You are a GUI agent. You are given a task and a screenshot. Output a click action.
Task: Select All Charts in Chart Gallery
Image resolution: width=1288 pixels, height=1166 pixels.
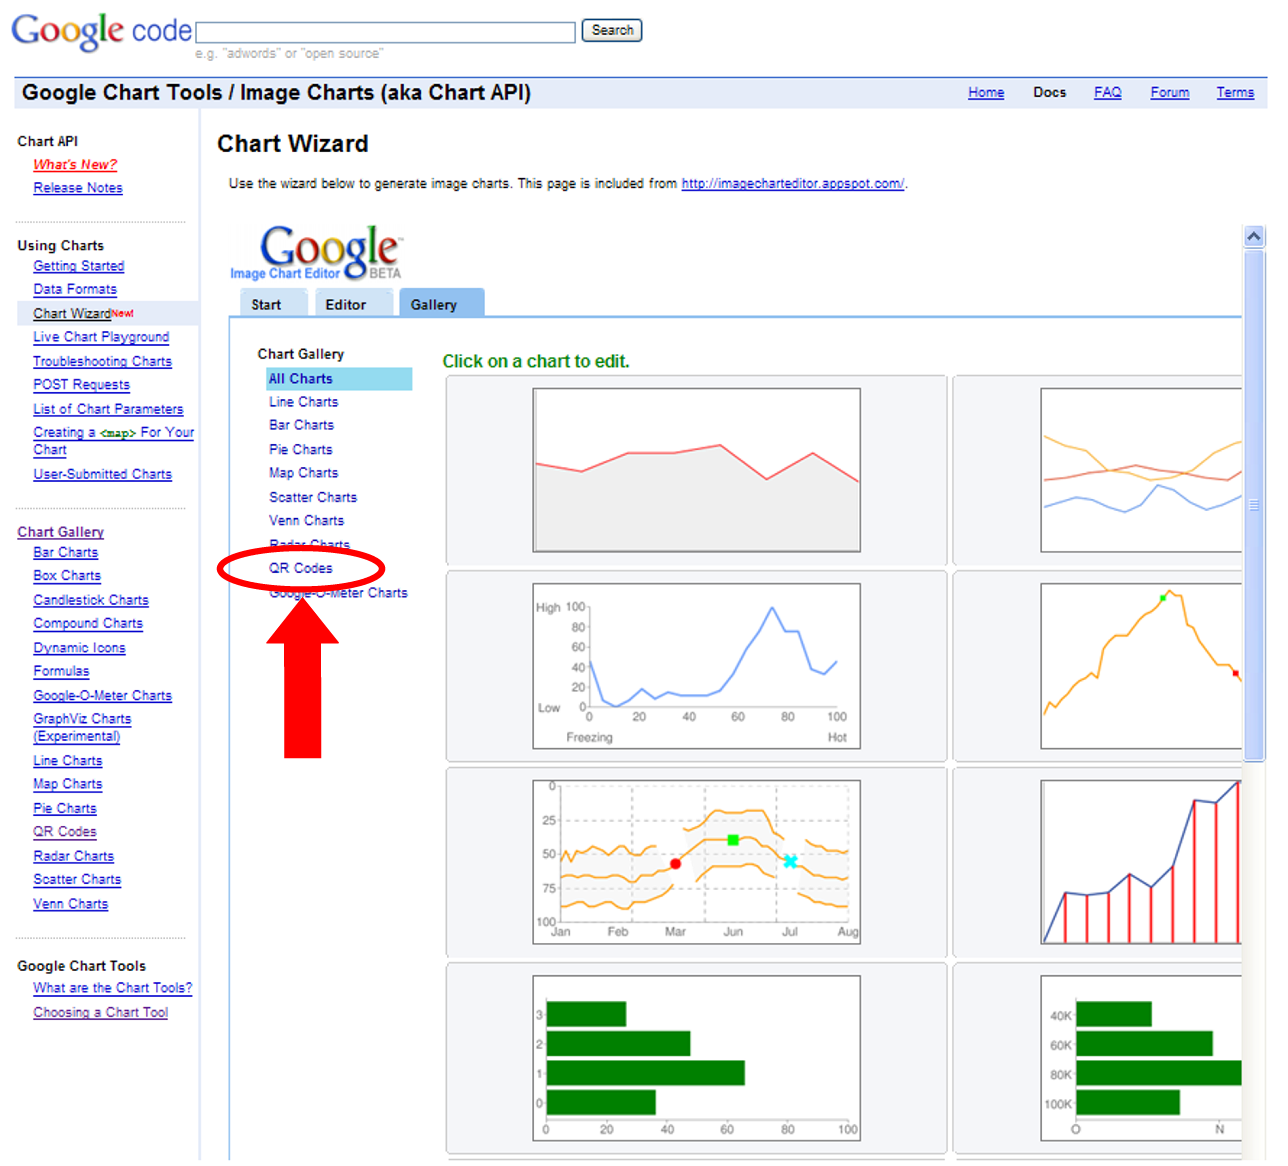(339, 379)
